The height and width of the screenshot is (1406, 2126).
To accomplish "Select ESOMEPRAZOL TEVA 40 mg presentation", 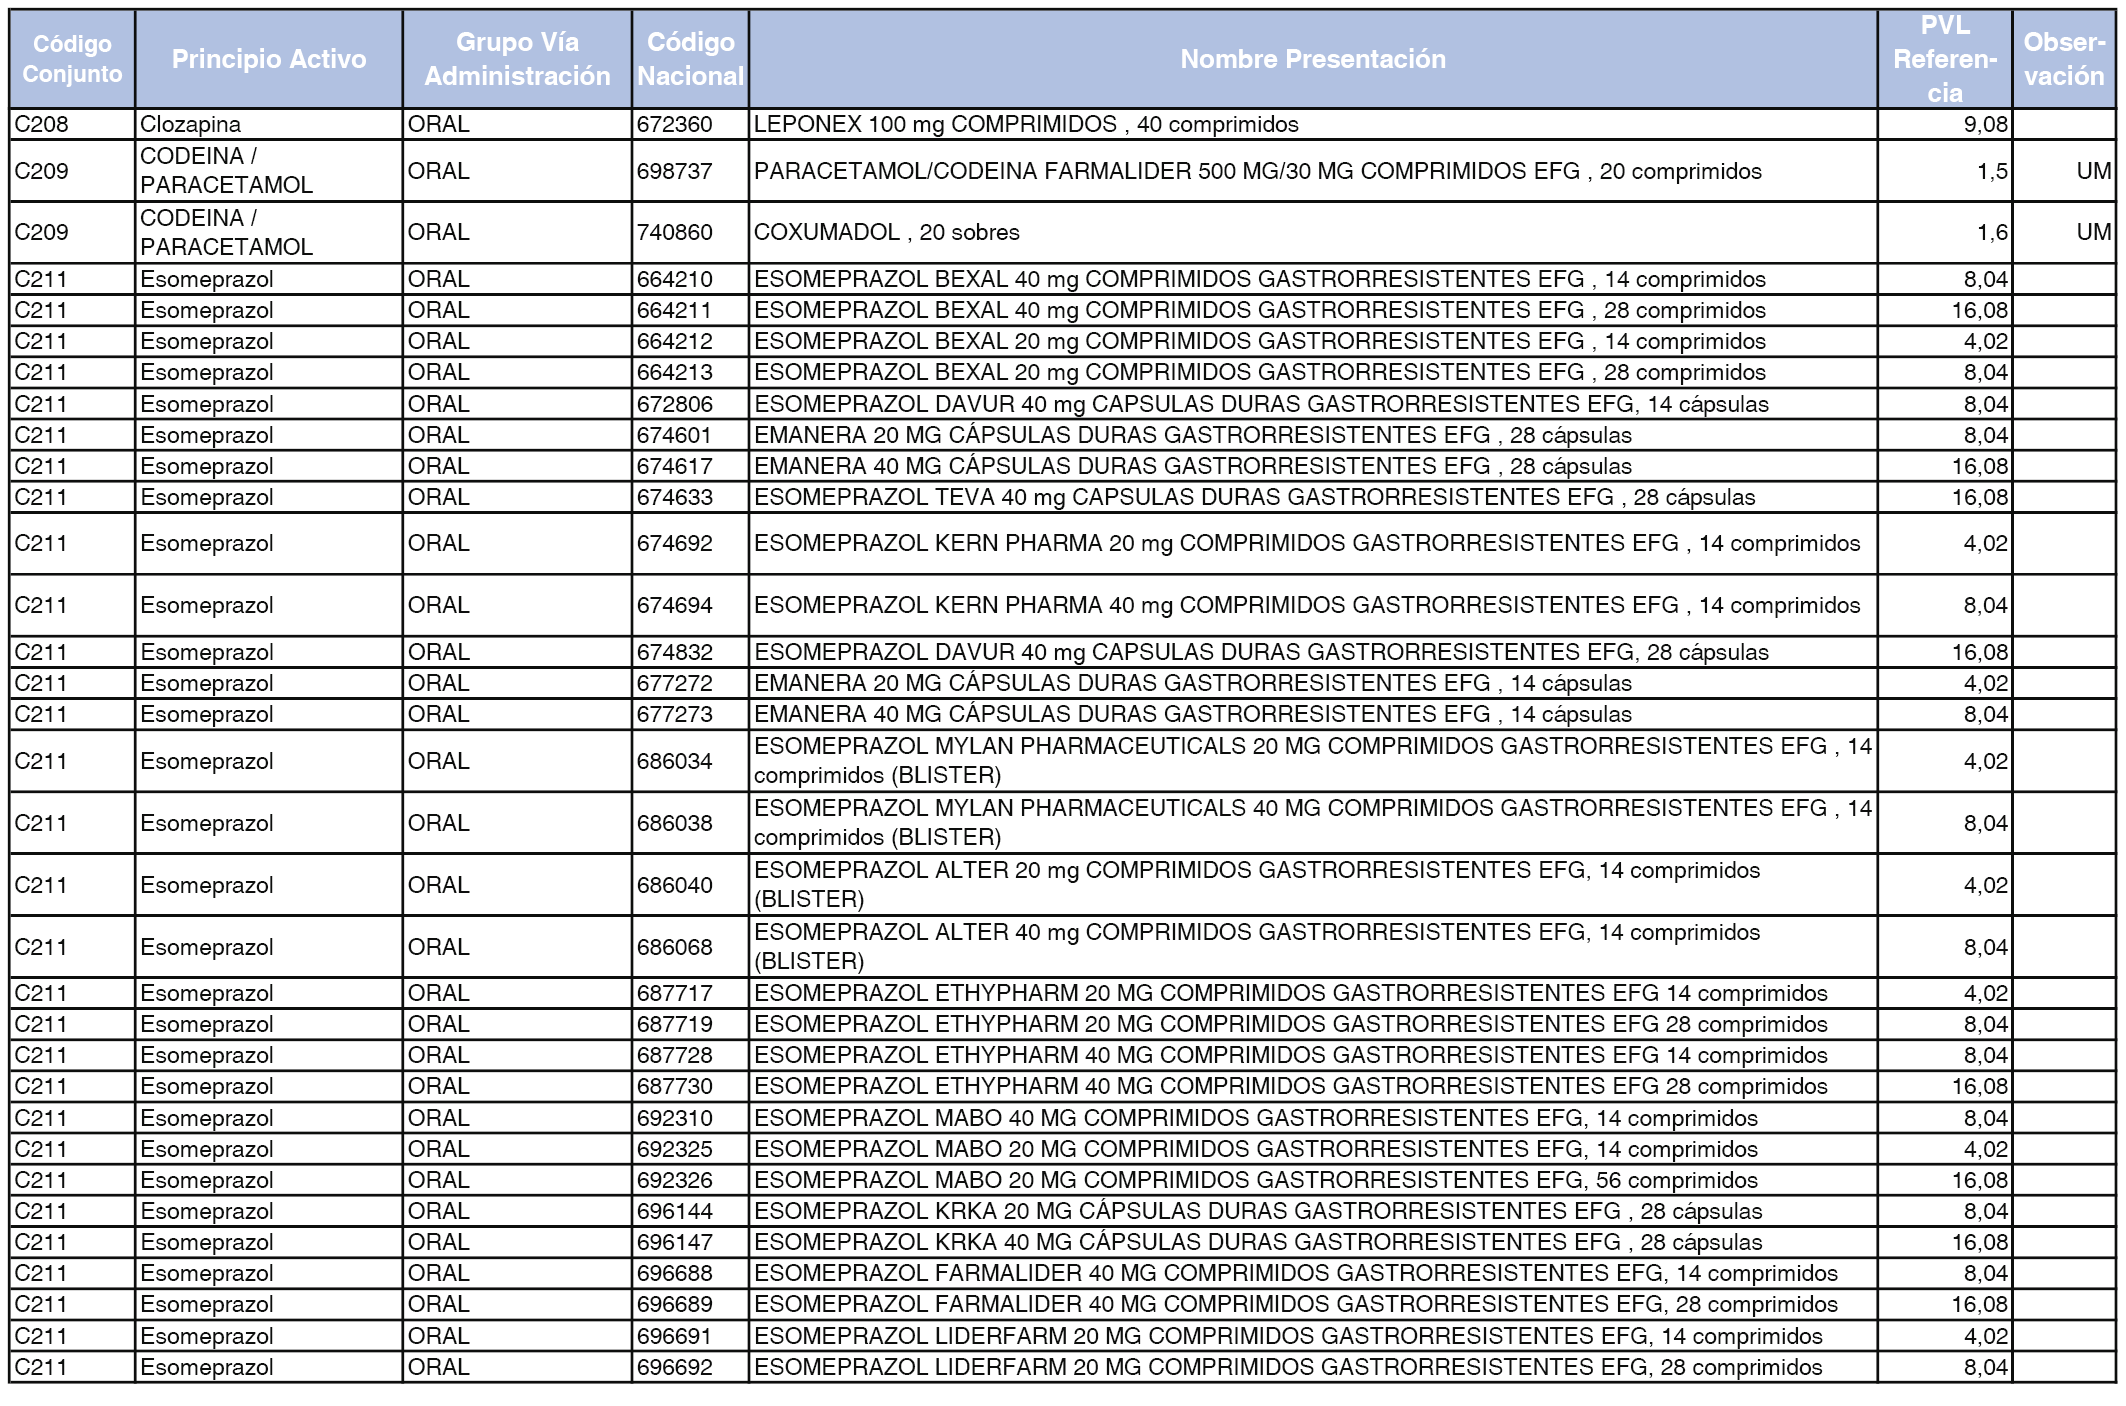I will (x=1313, y=497).
